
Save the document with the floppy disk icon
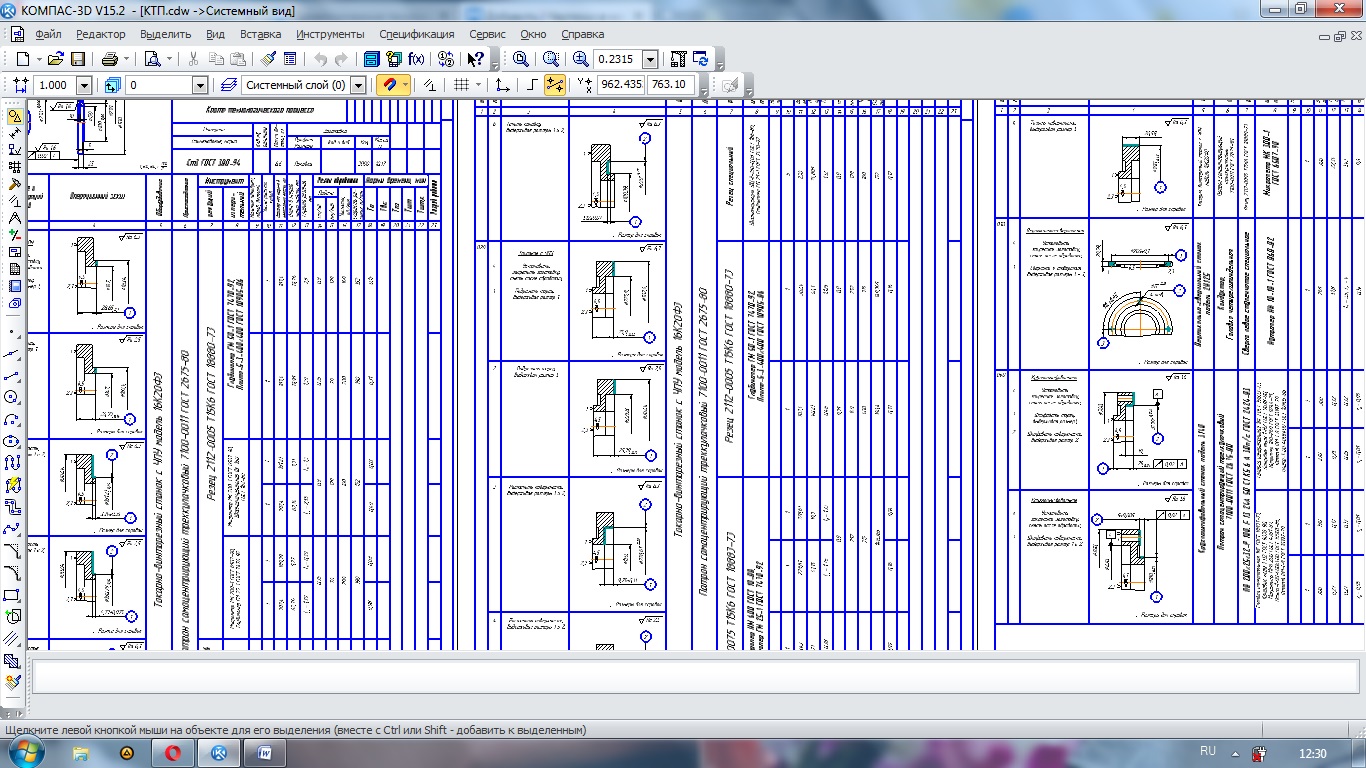point(77,59)
